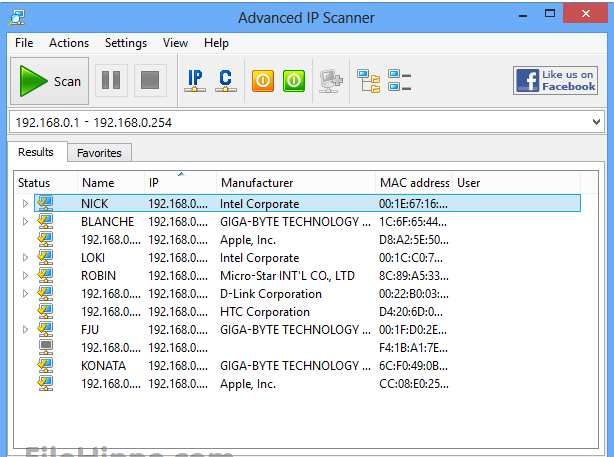This screenshot has width=614, height=457.
Task: Sort by the User column header
Action: 516,182
